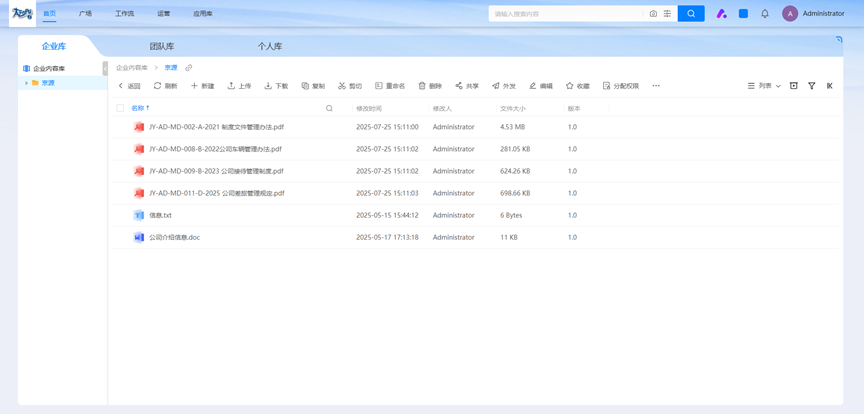The image size is (864, 414).
Task: Open the advanced search options icon in the search box
Action: 667,14
